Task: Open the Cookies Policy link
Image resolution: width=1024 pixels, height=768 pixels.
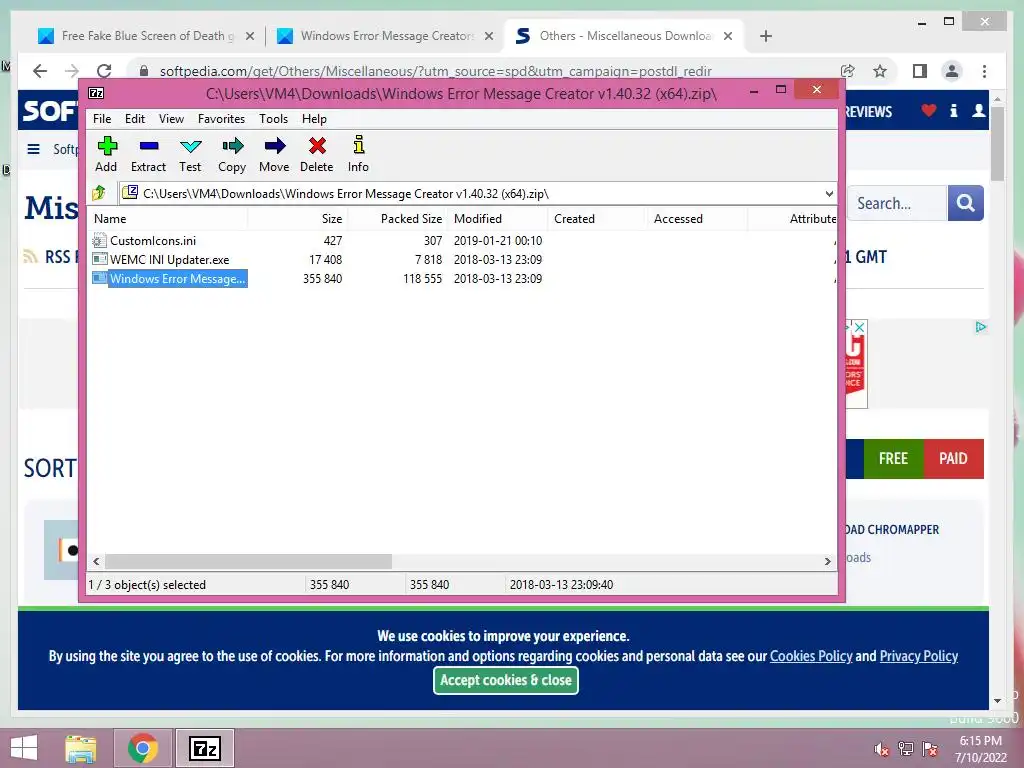Action: click(x=810, y=656)
